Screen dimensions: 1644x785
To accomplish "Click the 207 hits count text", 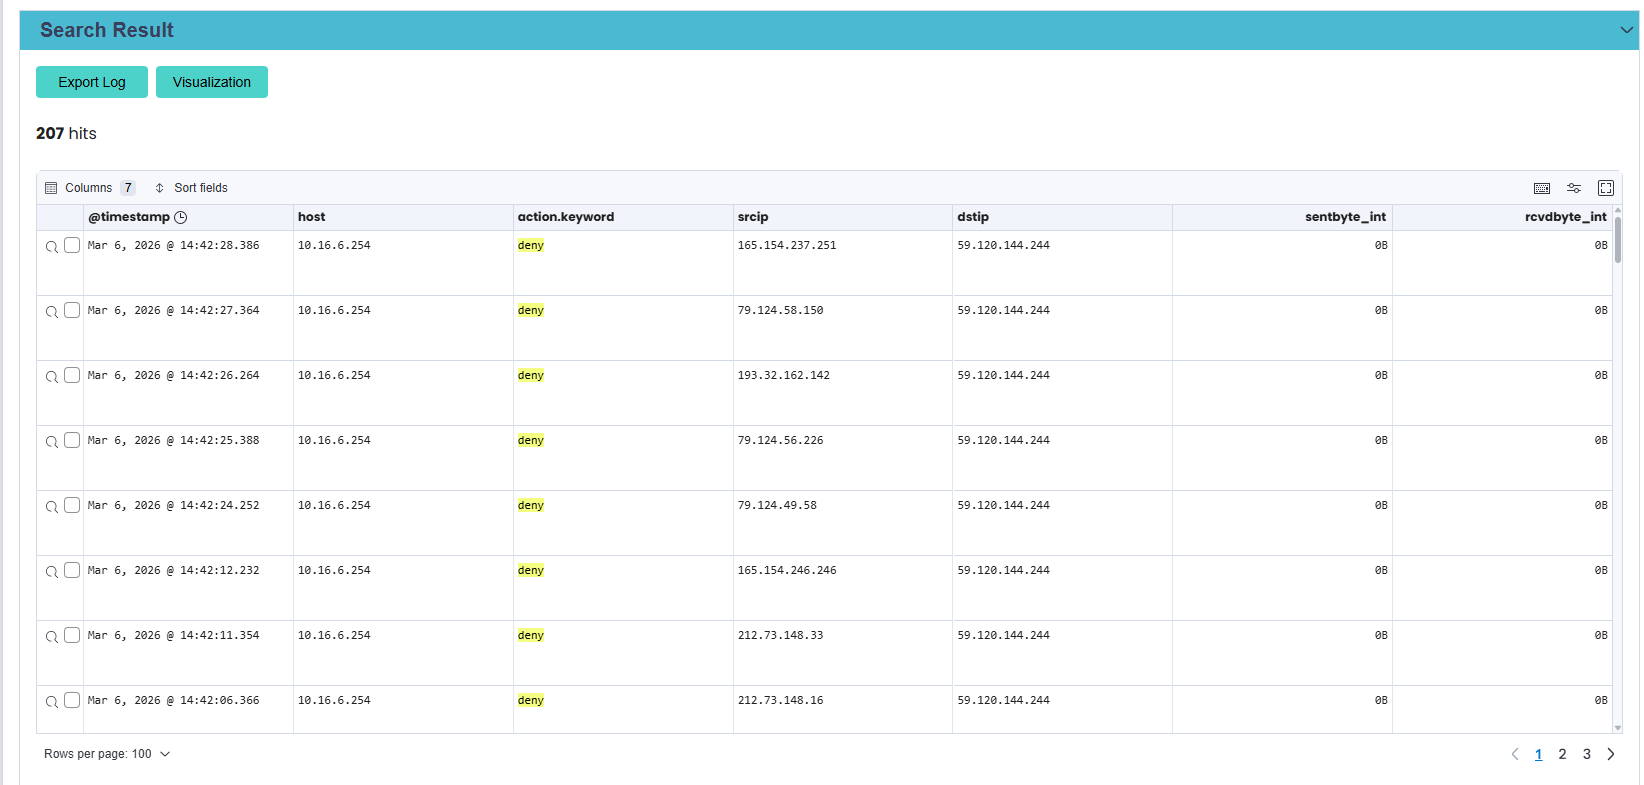I will click(x=66, y=133).
